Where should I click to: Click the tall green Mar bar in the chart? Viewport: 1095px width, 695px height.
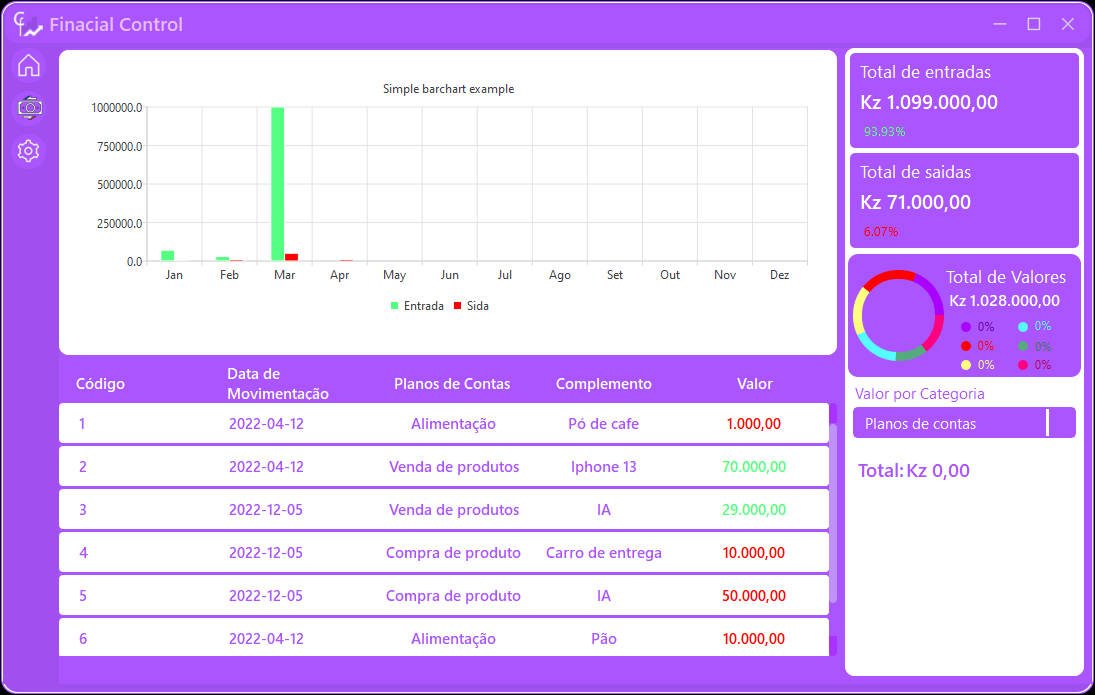coord(277,185)
